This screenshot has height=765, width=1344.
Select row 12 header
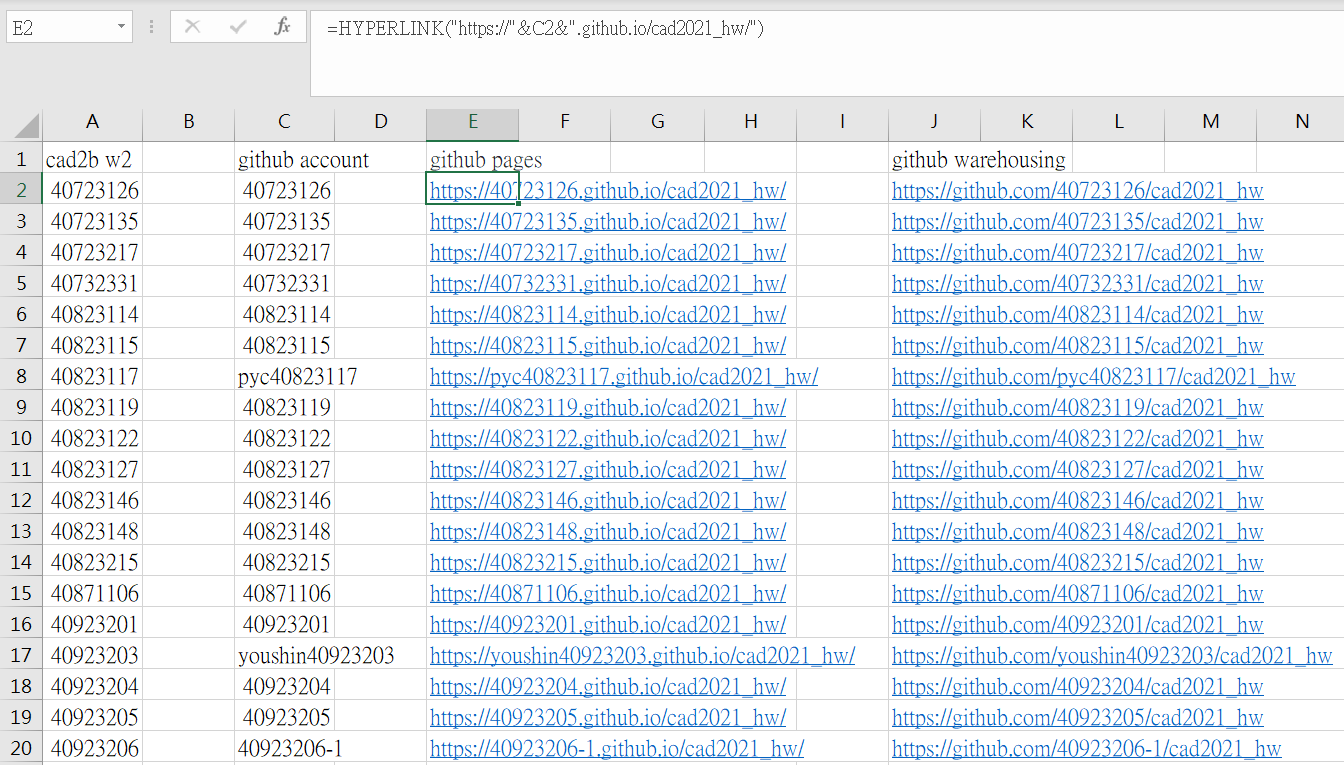tap(21, 500)
